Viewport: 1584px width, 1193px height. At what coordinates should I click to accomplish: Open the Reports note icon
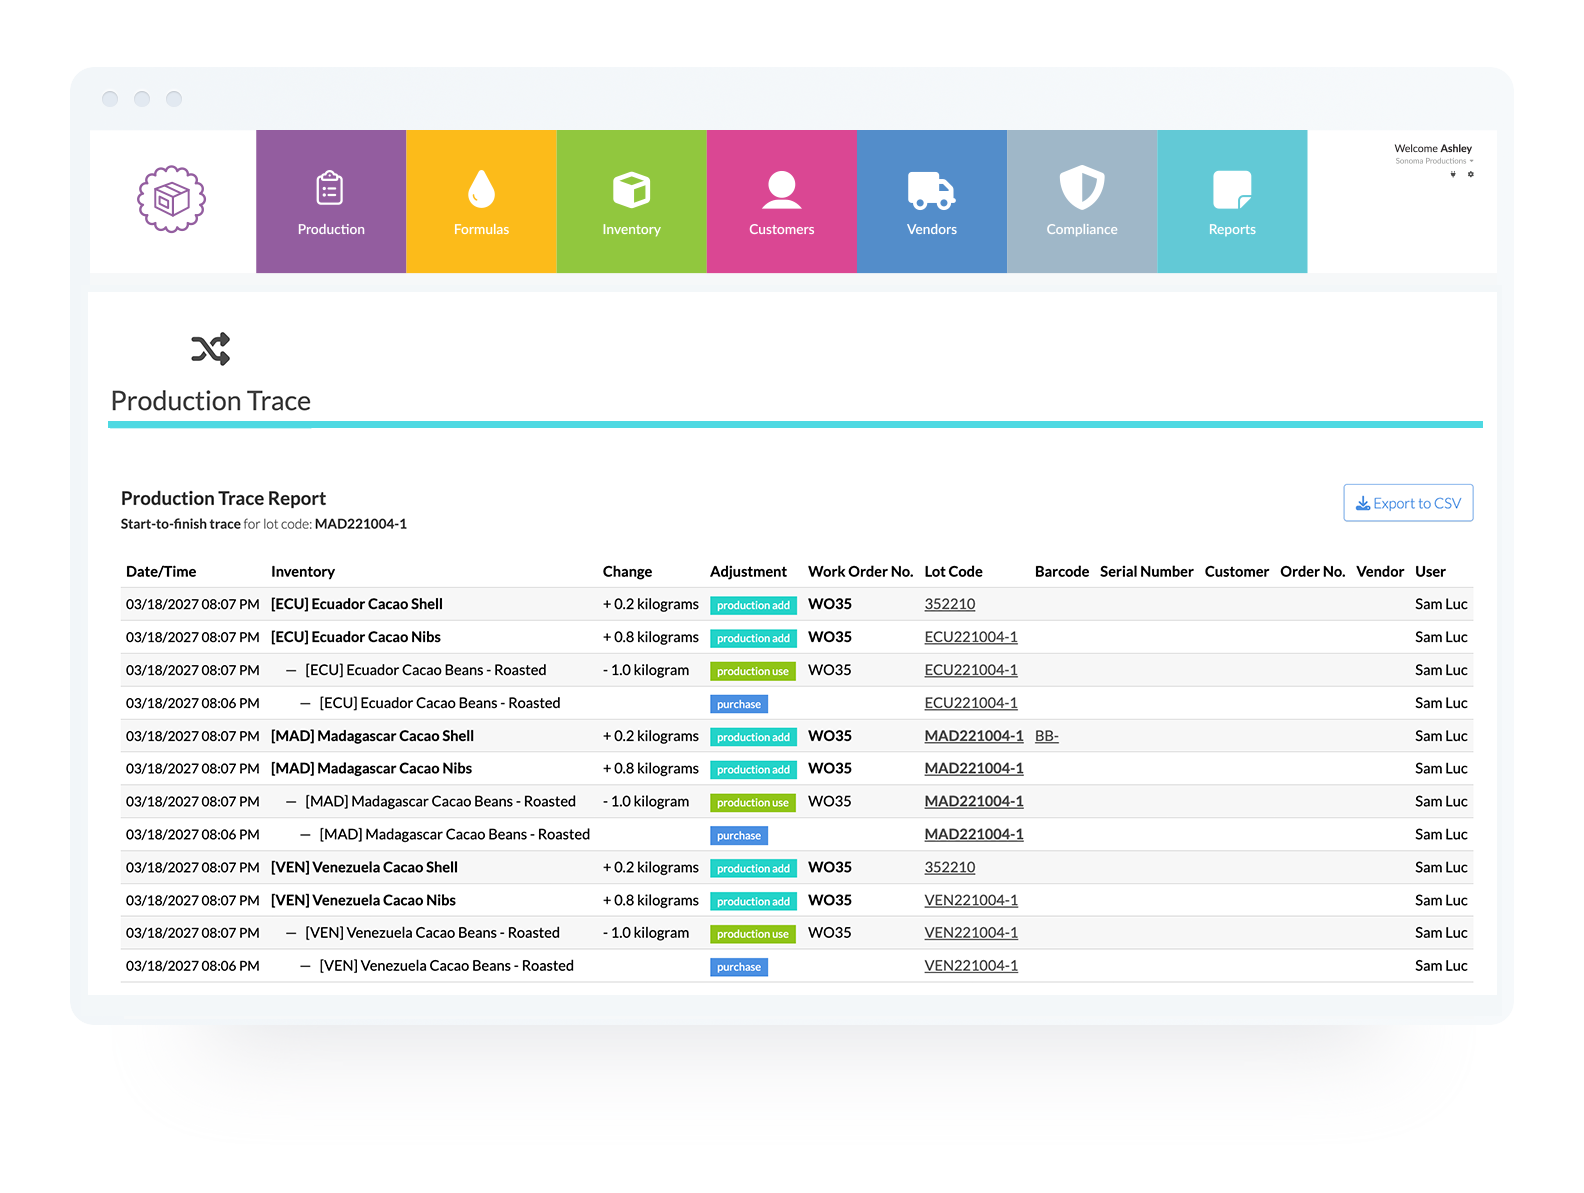1232,190
